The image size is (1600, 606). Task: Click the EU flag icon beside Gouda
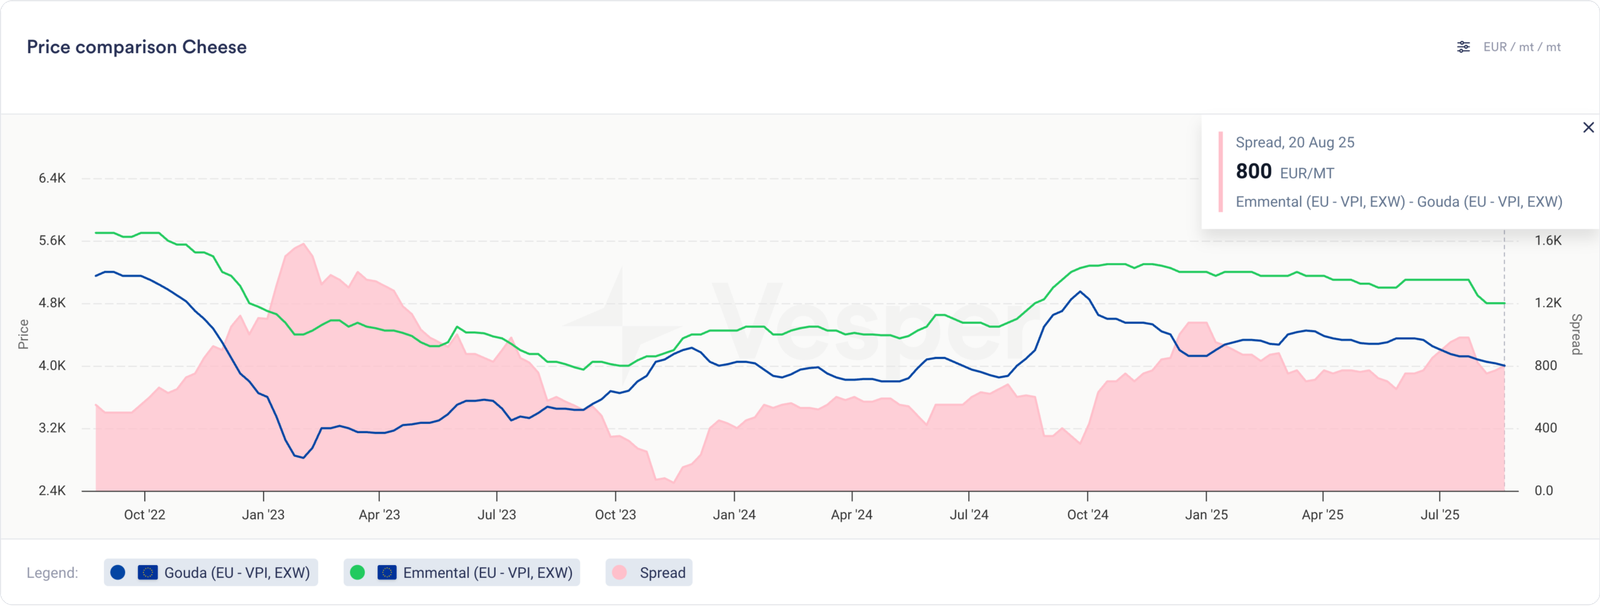tap(147, 573)
